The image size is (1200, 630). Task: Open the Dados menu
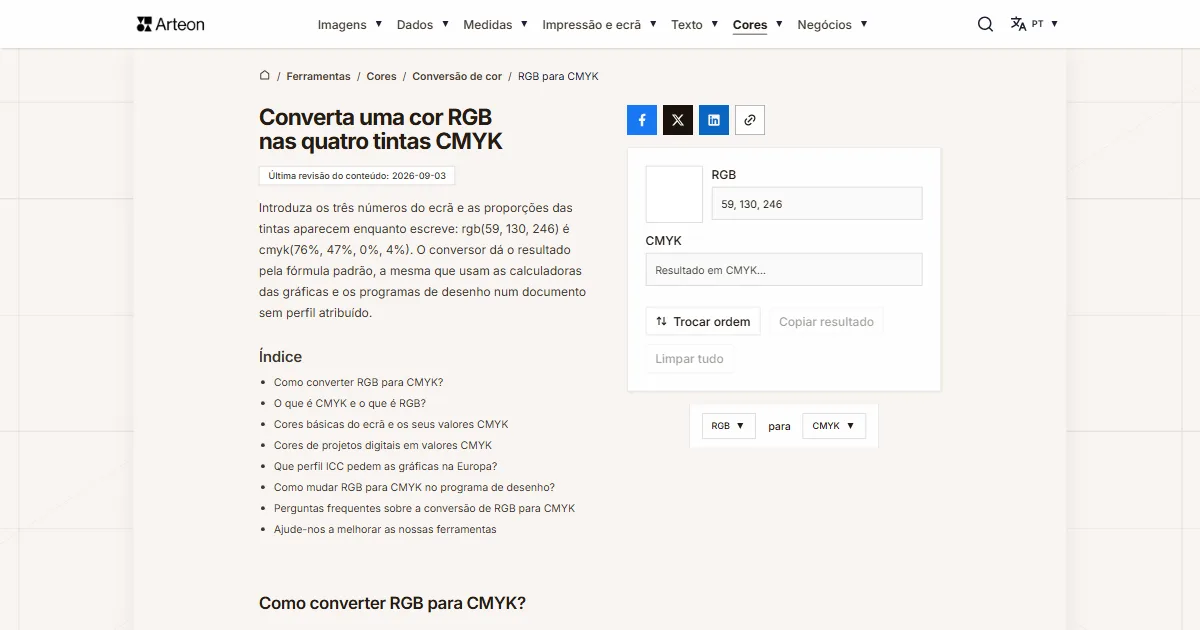point(423,25)
